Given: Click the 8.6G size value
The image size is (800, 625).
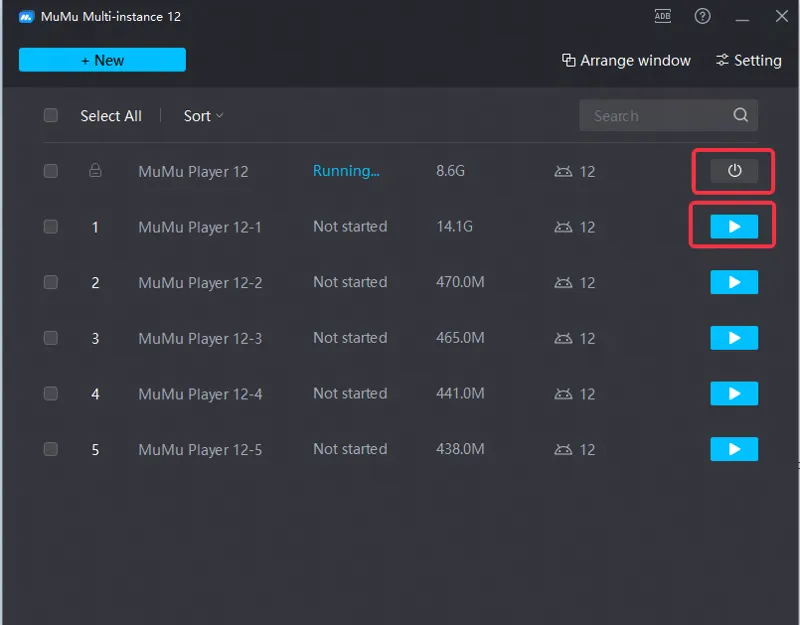Looking at the screenshot, I should 451,171.
